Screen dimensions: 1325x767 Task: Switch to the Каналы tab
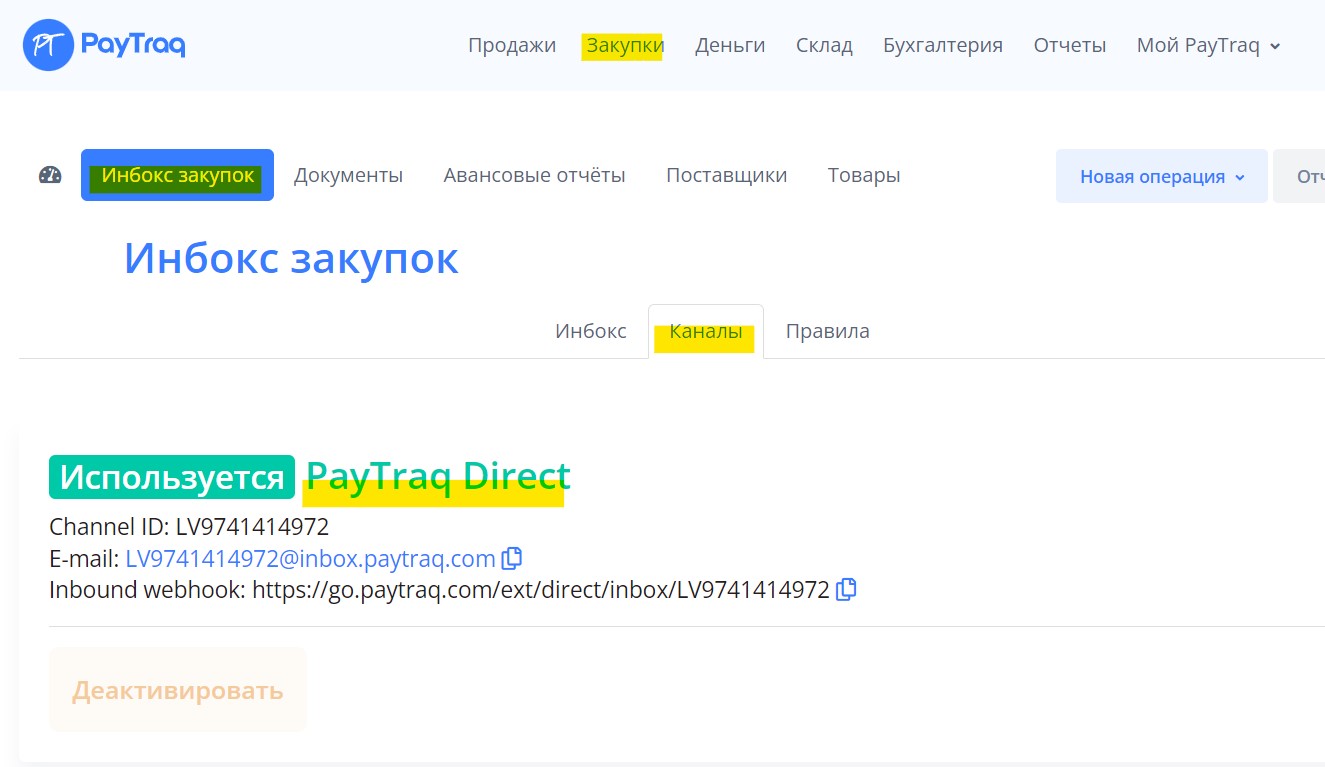[x=706, y=331]
